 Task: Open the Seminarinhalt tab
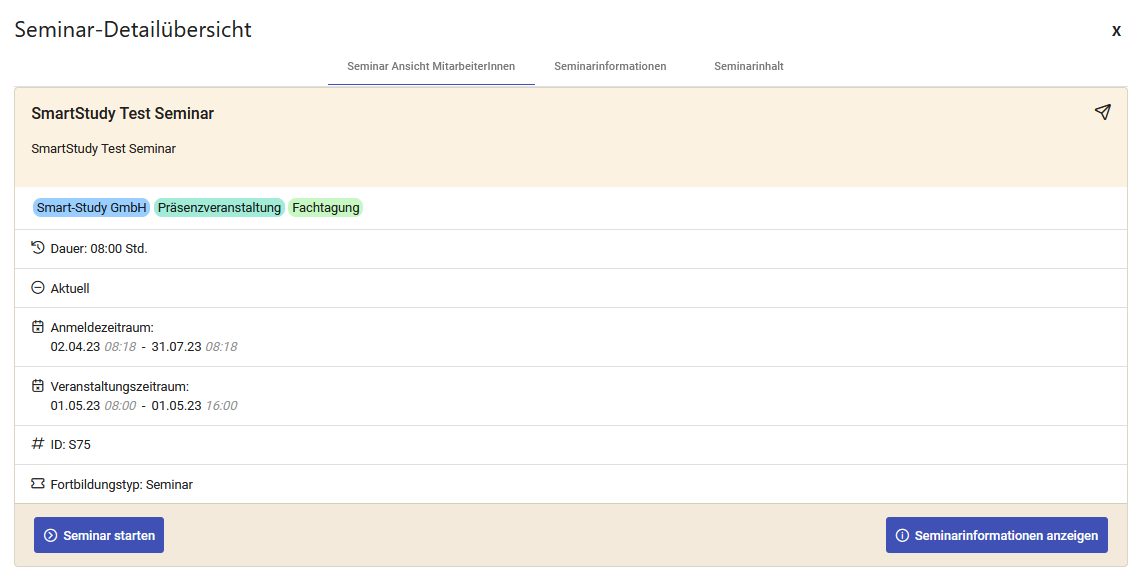748,66
